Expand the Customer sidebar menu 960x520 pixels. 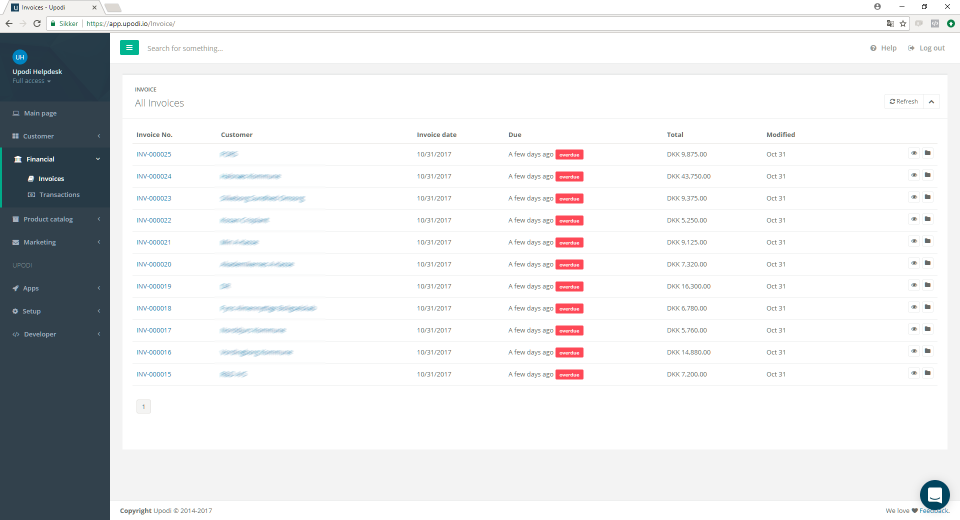pyautogui.click(x=55, y=136)
